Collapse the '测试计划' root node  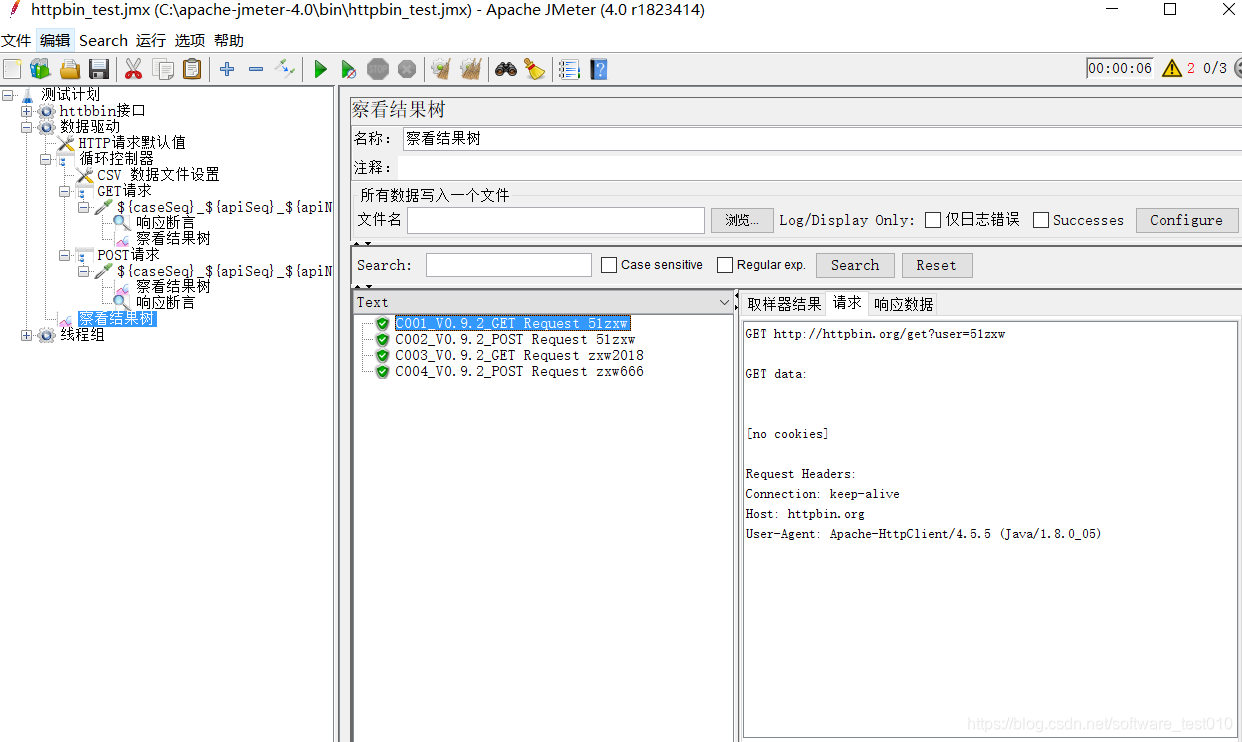click(8, 95)
